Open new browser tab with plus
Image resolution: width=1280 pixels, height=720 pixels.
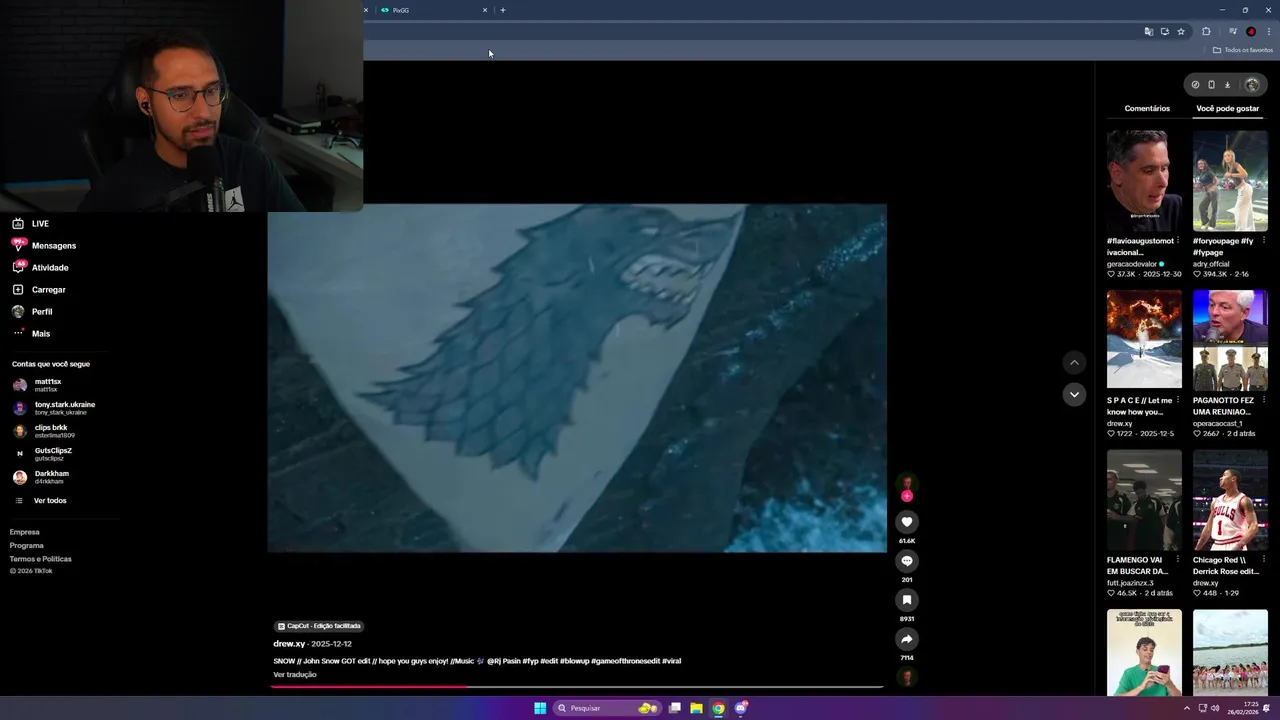click(x=503, y=10)
